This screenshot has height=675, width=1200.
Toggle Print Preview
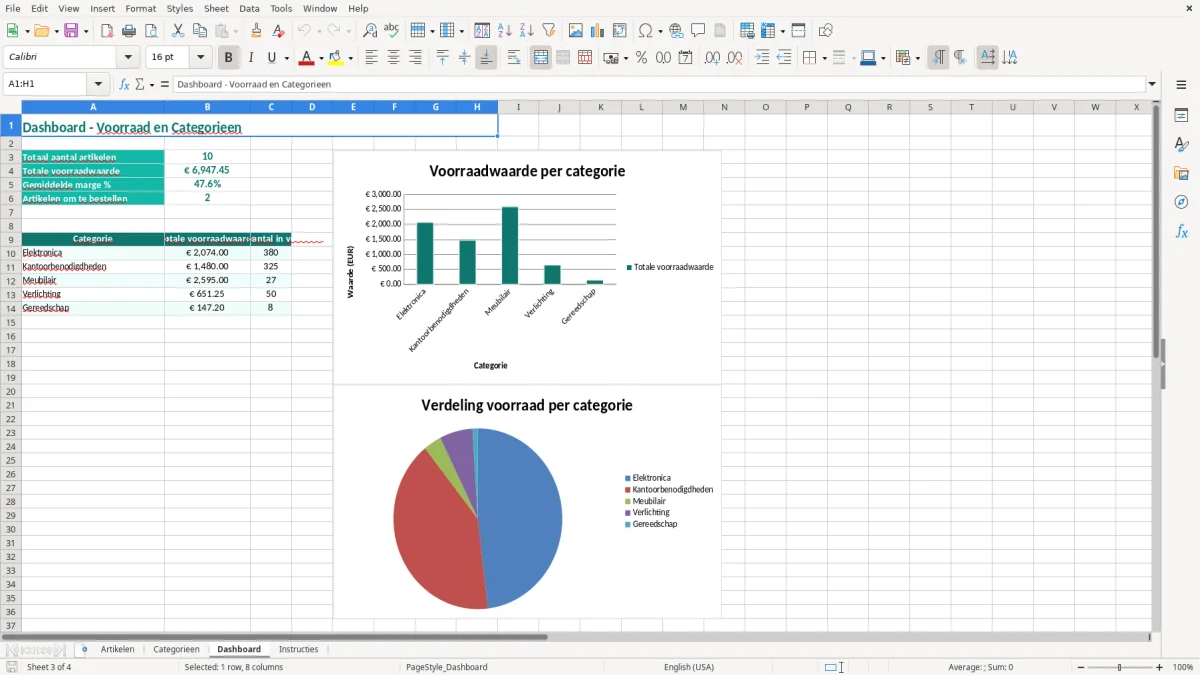[151, 31]
